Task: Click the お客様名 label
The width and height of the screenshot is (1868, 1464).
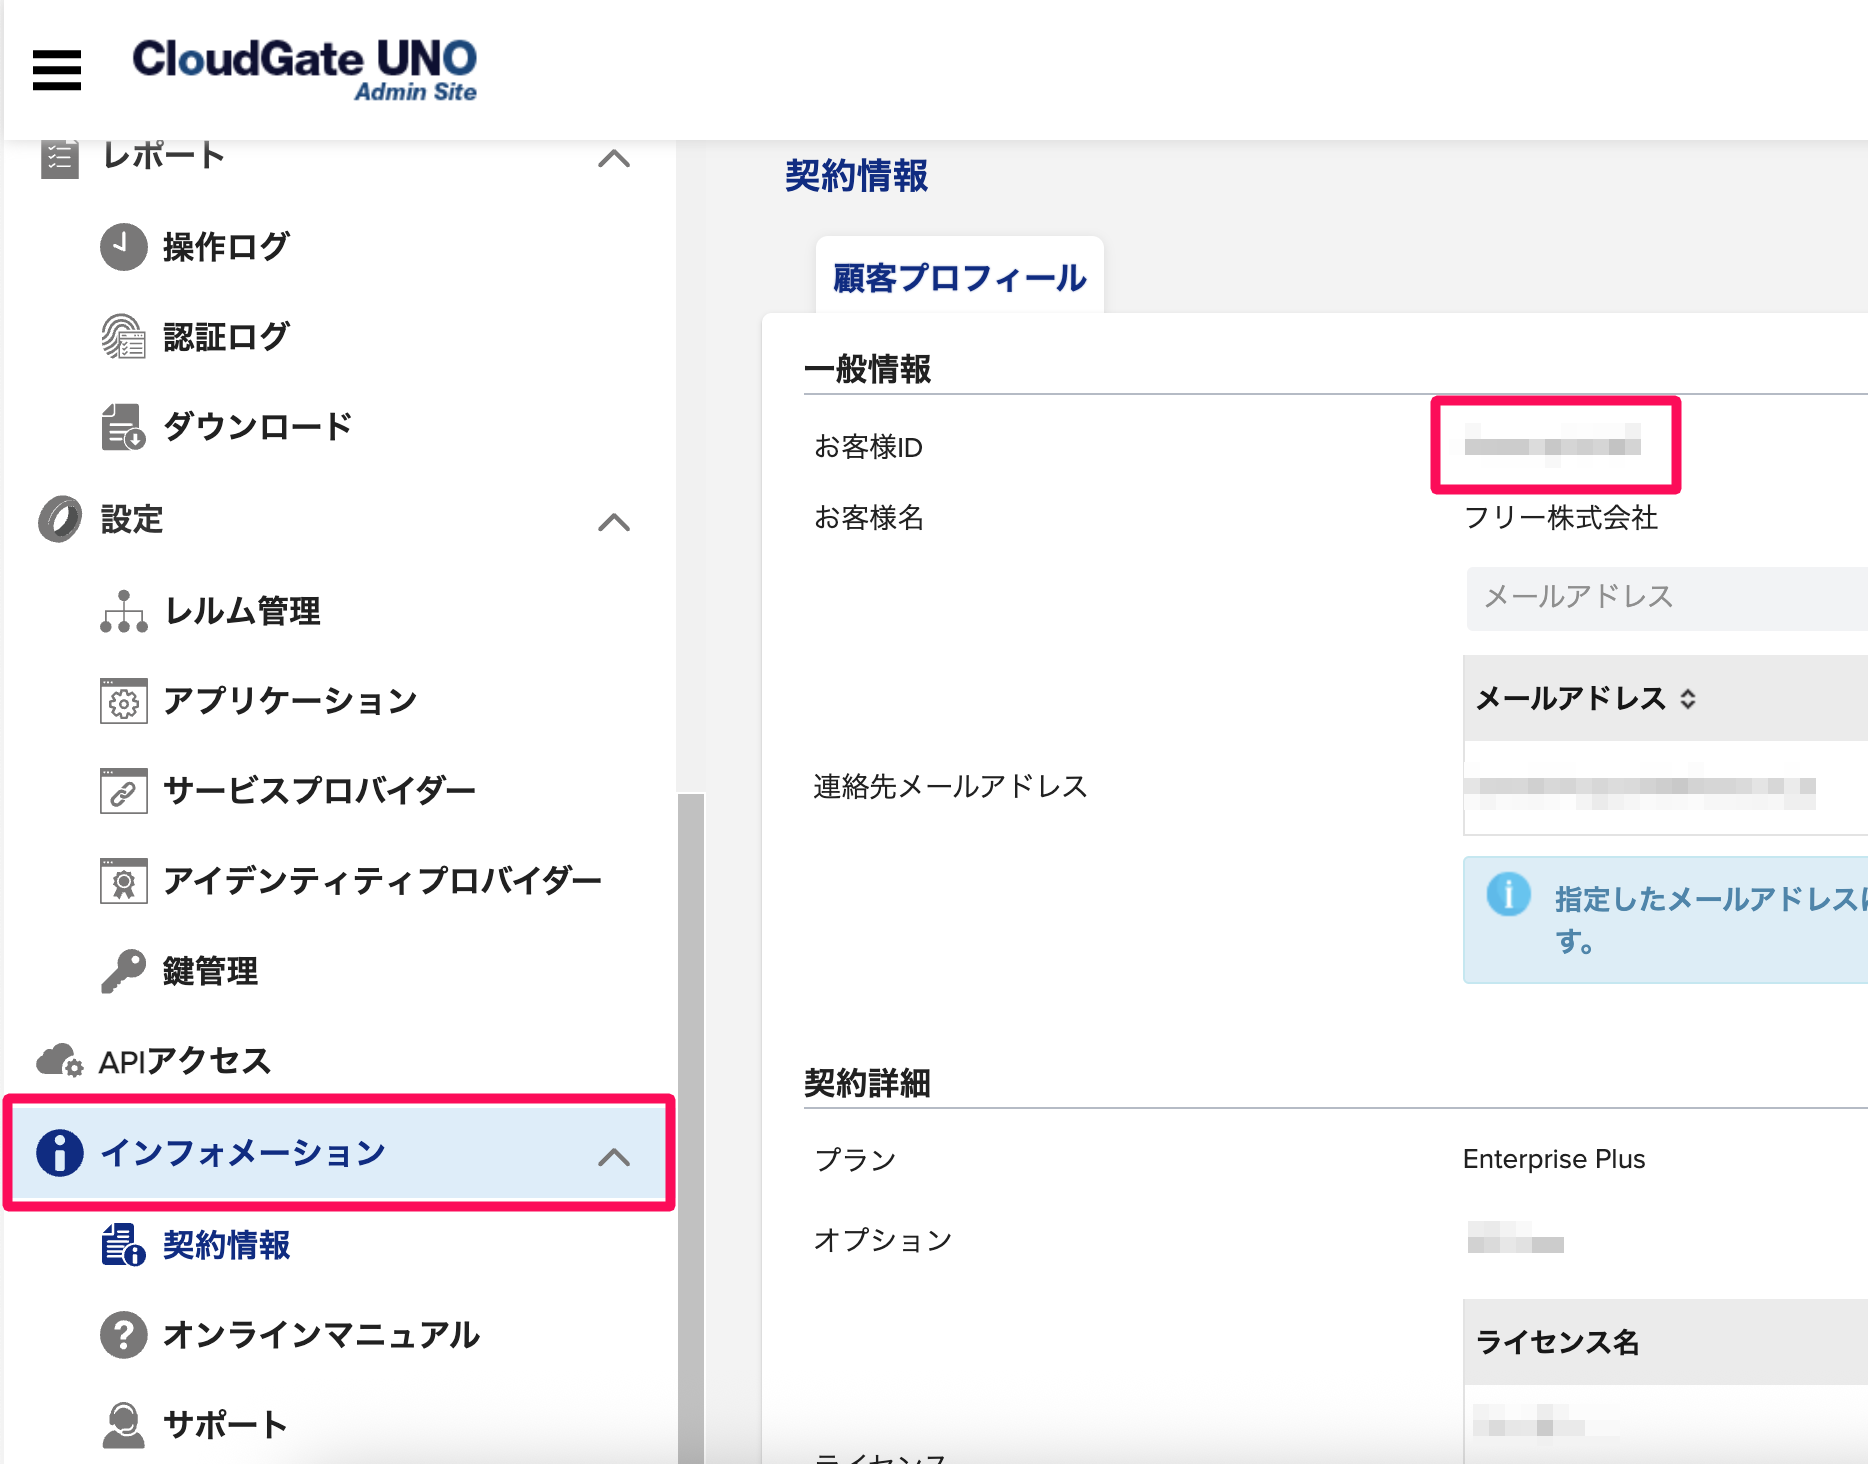Action: coord(869,517)
